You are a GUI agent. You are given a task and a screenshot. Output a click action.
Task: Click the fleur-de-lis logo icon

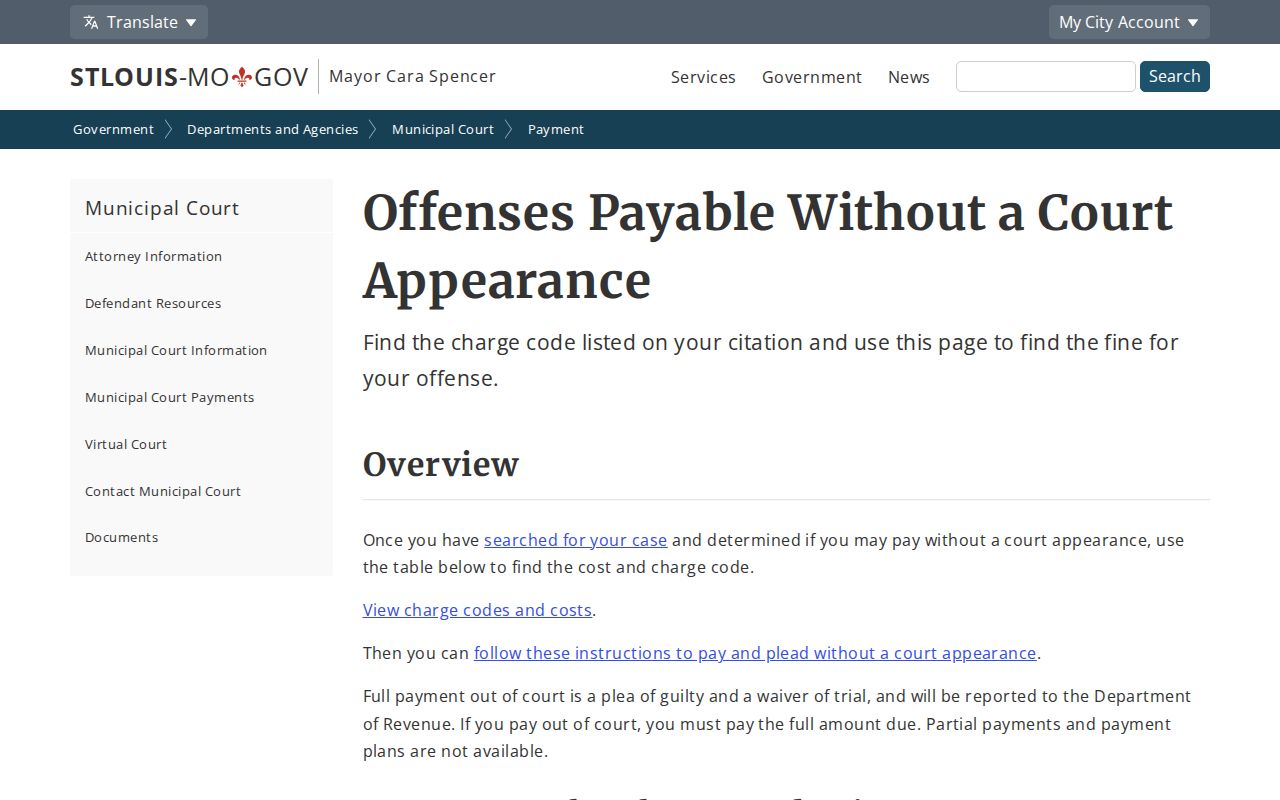point(242,77)
